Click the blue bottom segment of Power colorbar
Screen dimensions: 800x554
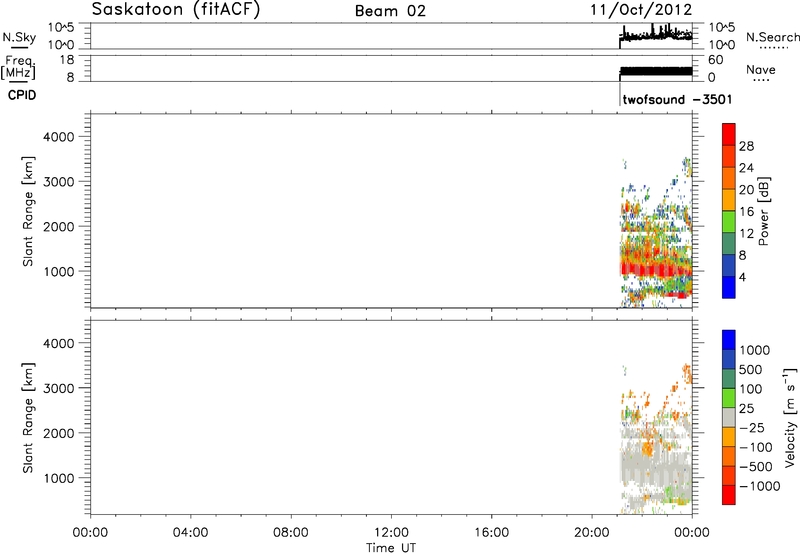(x=729, y=287)
